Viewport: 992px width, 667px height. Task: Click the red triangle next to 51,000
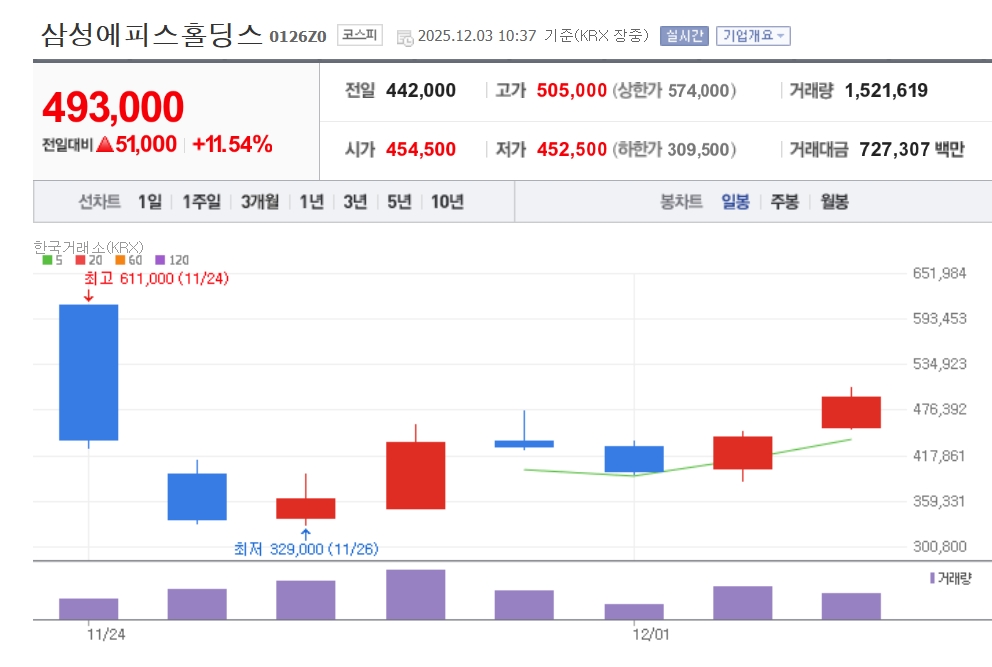click(x=105, y=144)
